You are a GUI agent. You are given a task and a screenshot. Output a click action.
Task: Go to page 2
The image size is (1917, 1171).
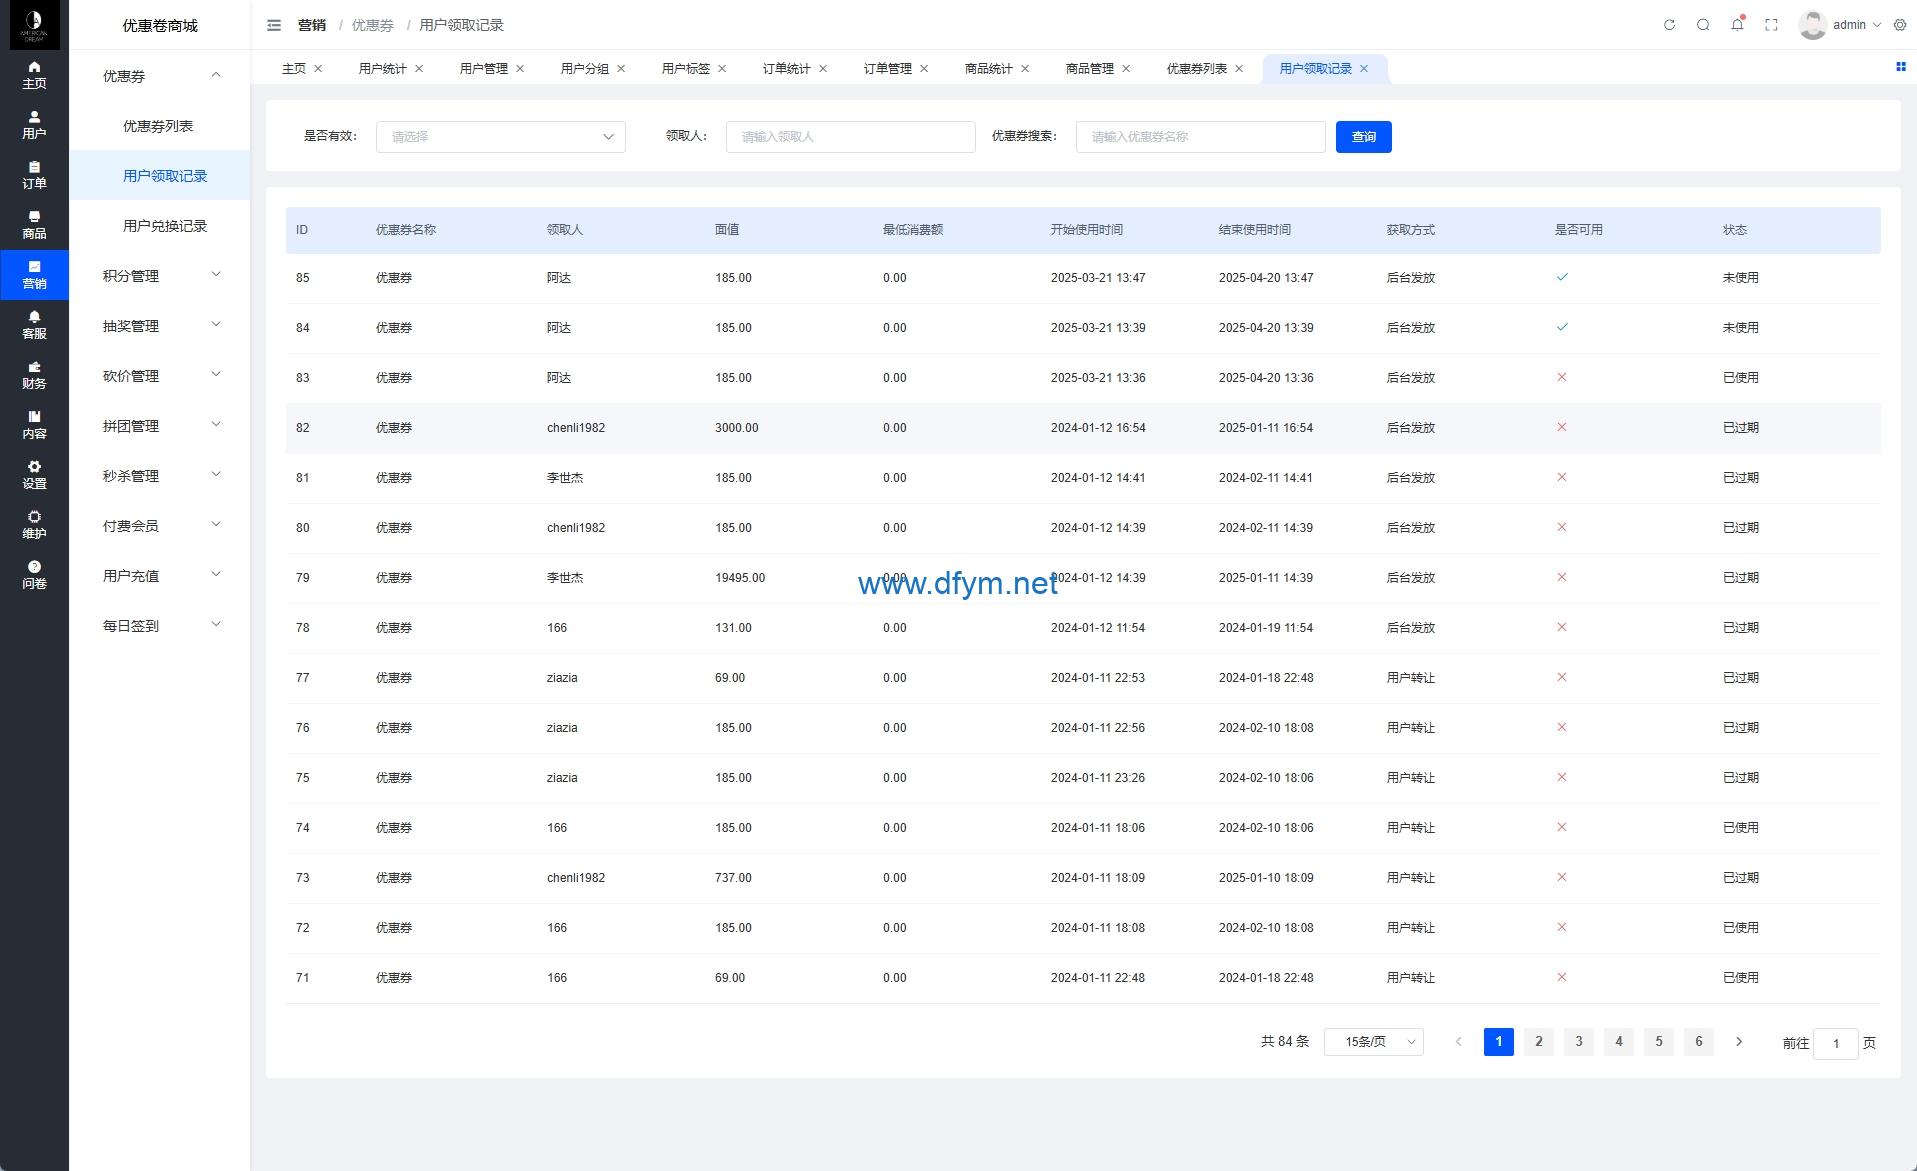coord(1539,1042)
